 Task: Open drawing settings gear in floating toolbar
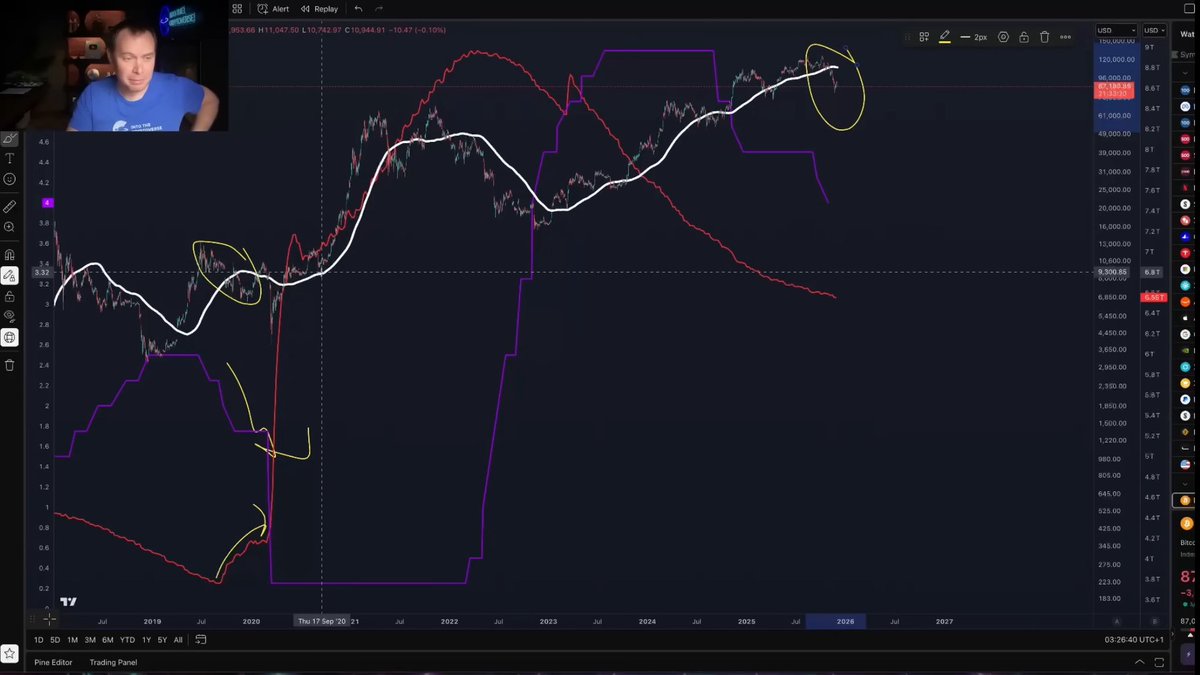tap(1003, 37)
